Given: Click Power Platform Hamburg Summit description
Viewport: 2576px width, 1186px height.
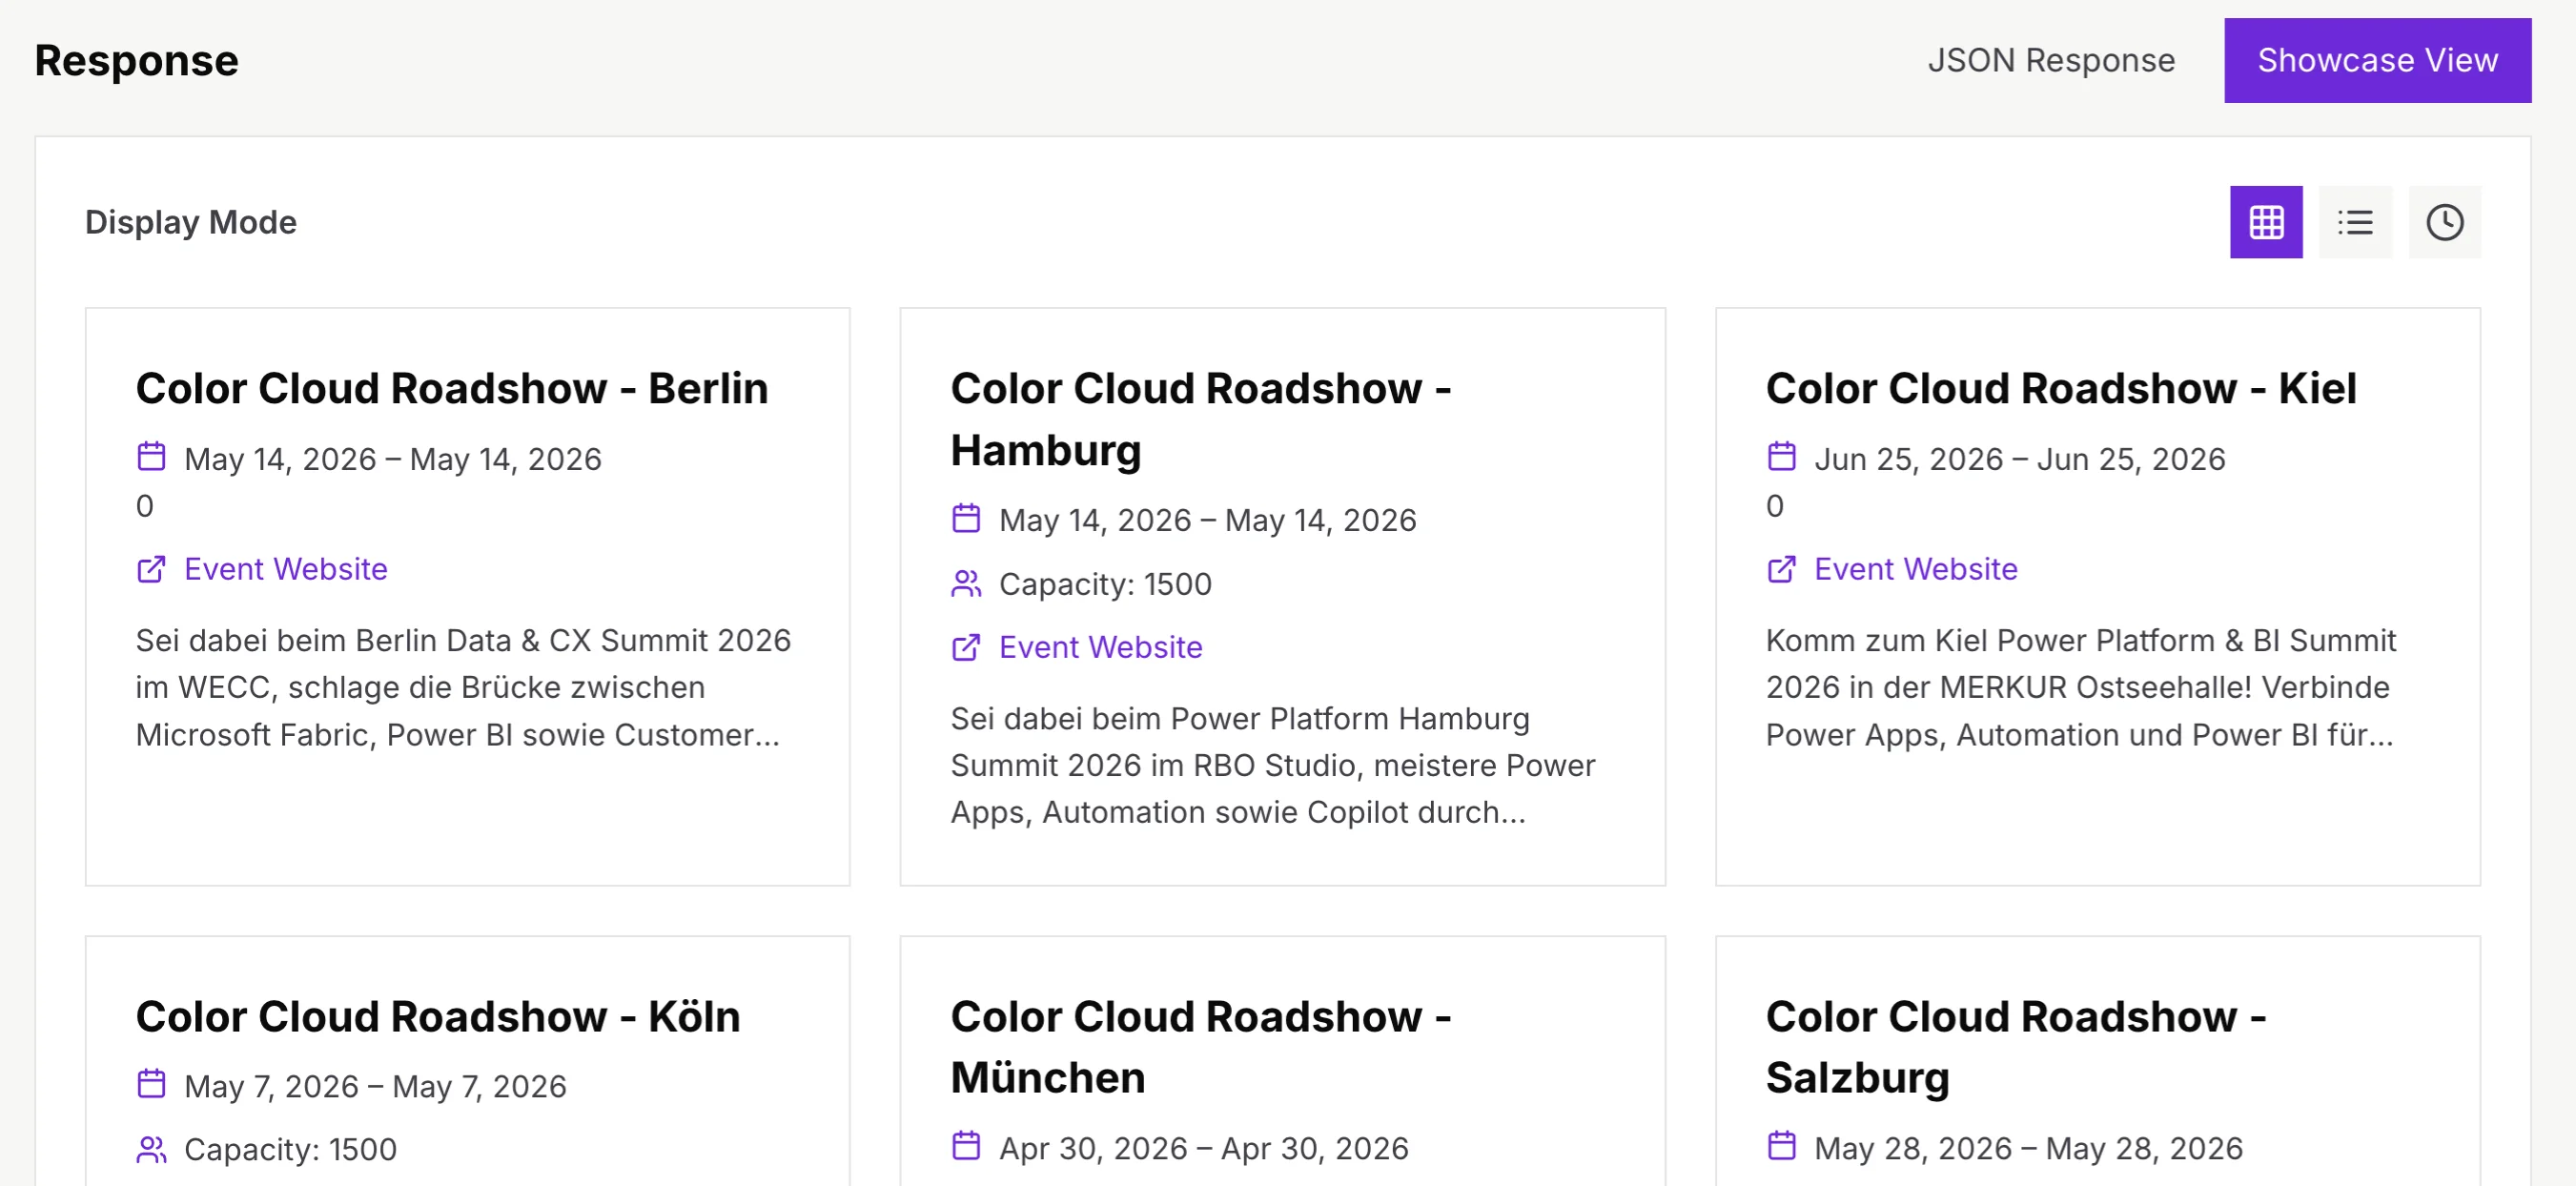Looking at the screenshot, I should [x=1272, y=765].
